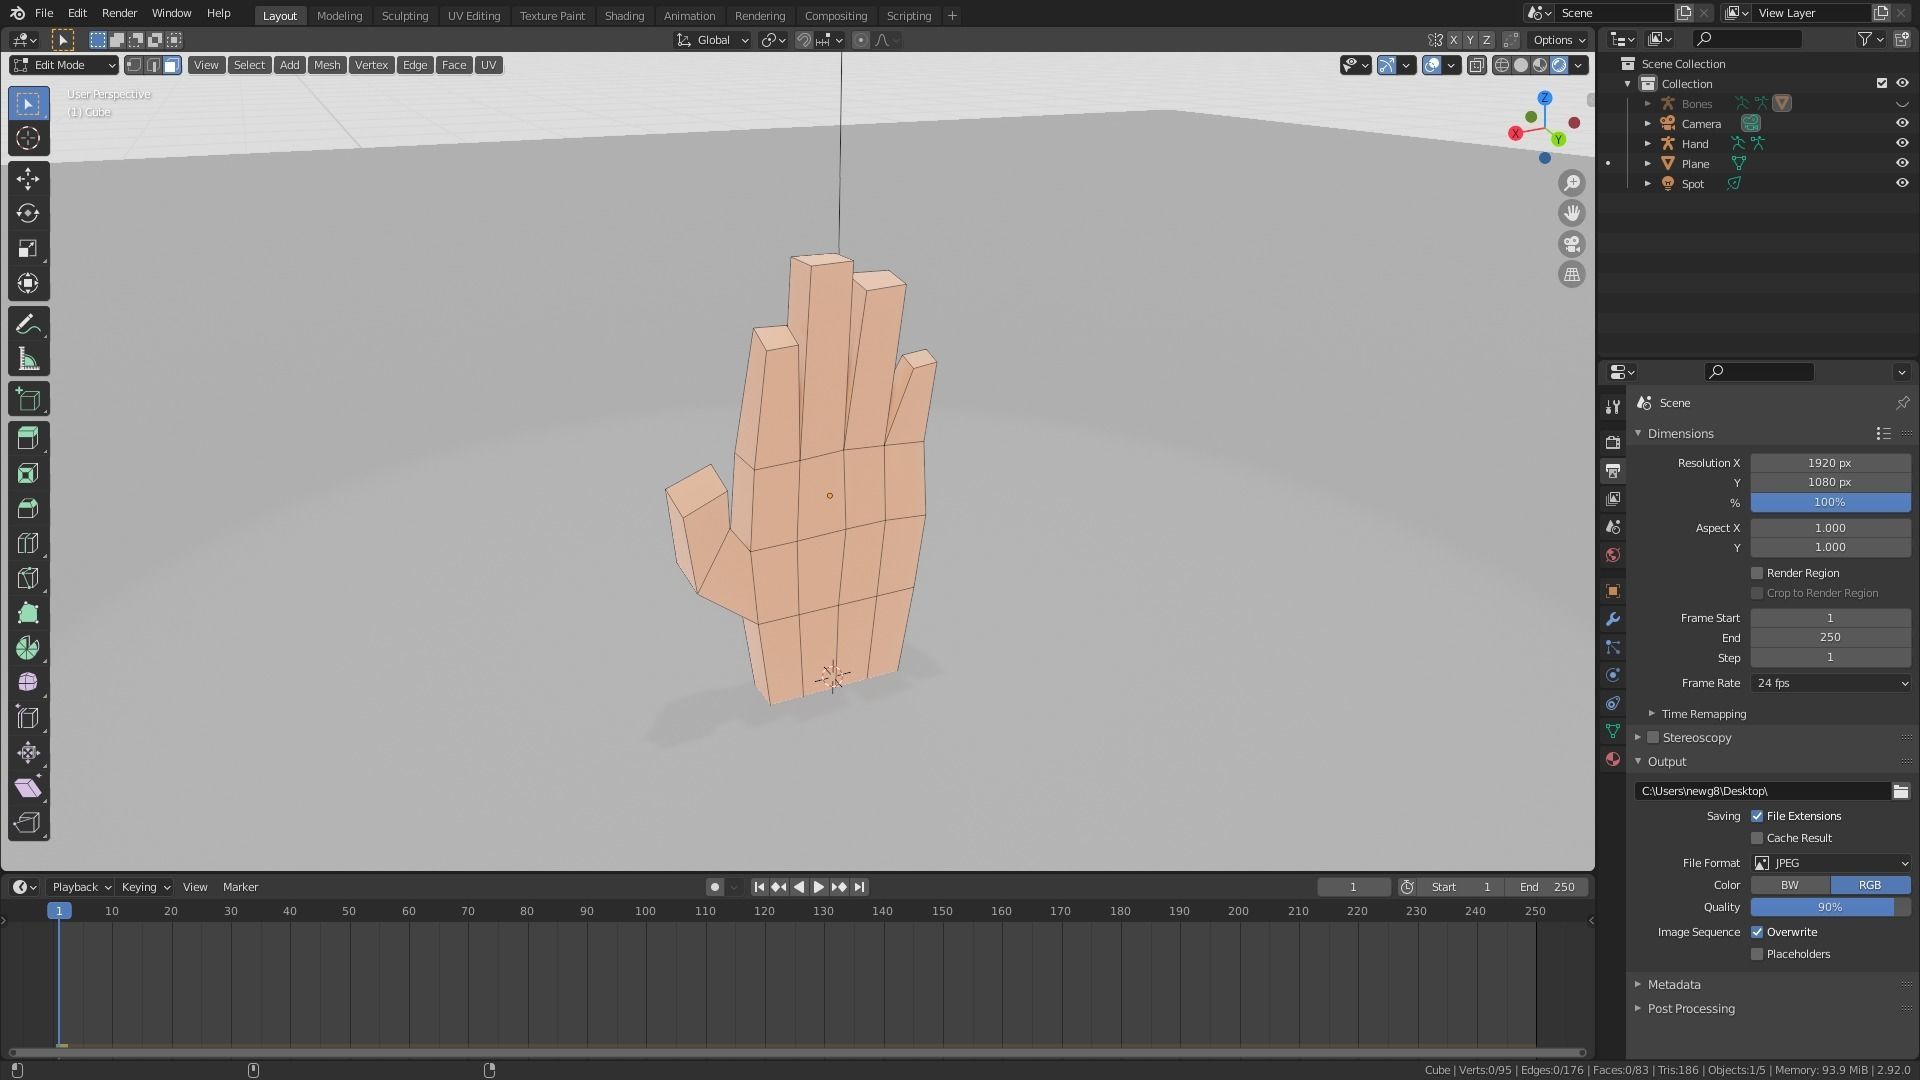Expand the Hand item in the outliner
Screen dimensions: 1920x1080
1648,143
